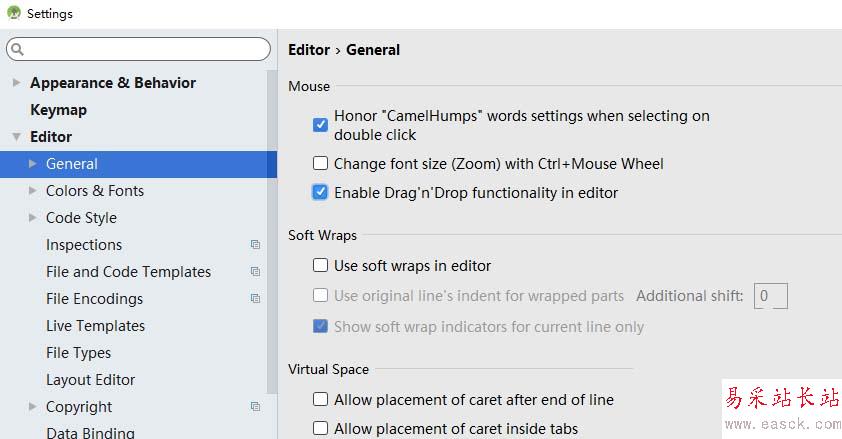
Task: Expand the Colors & Fonts node
Action: (33, 191)
